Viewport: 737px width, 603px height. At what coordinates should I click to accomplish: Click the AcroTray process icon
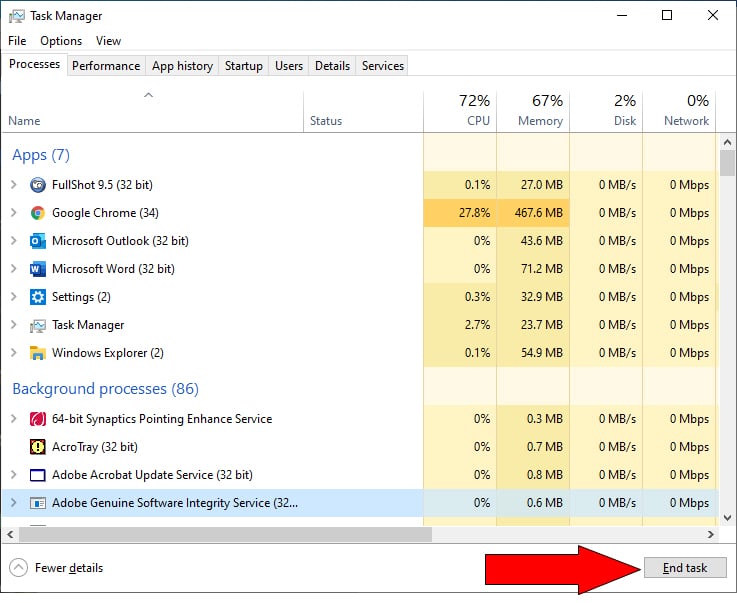[x=38, y=447]
